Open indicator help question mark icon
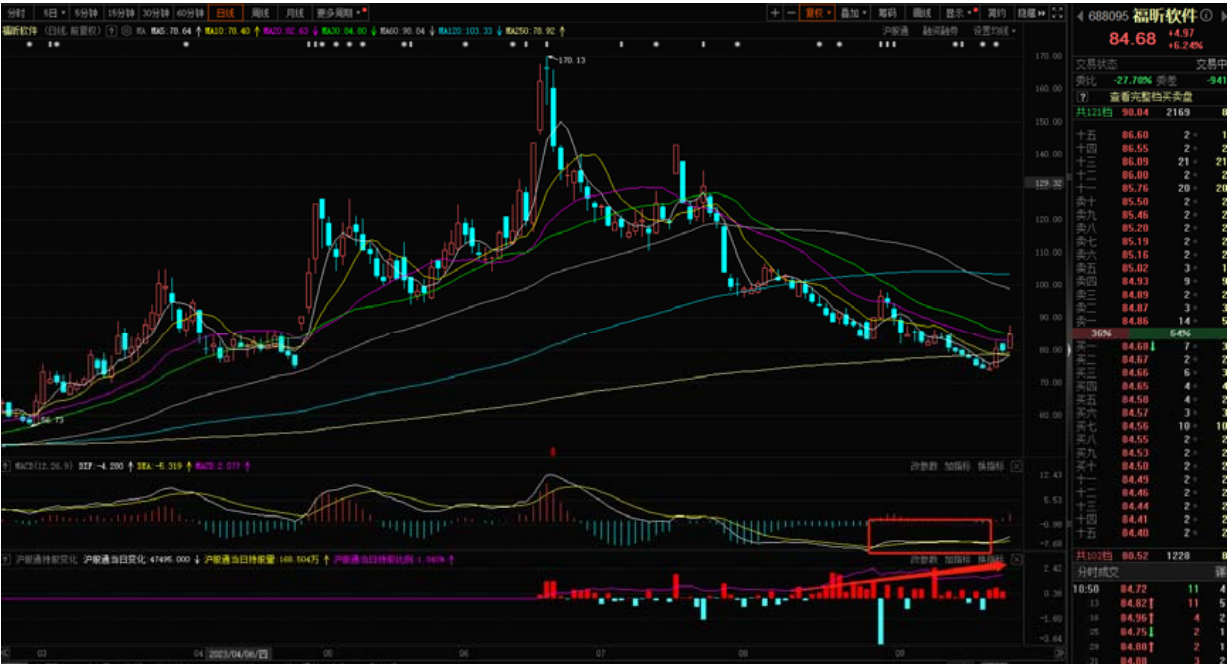 click(x=111, y=31)
